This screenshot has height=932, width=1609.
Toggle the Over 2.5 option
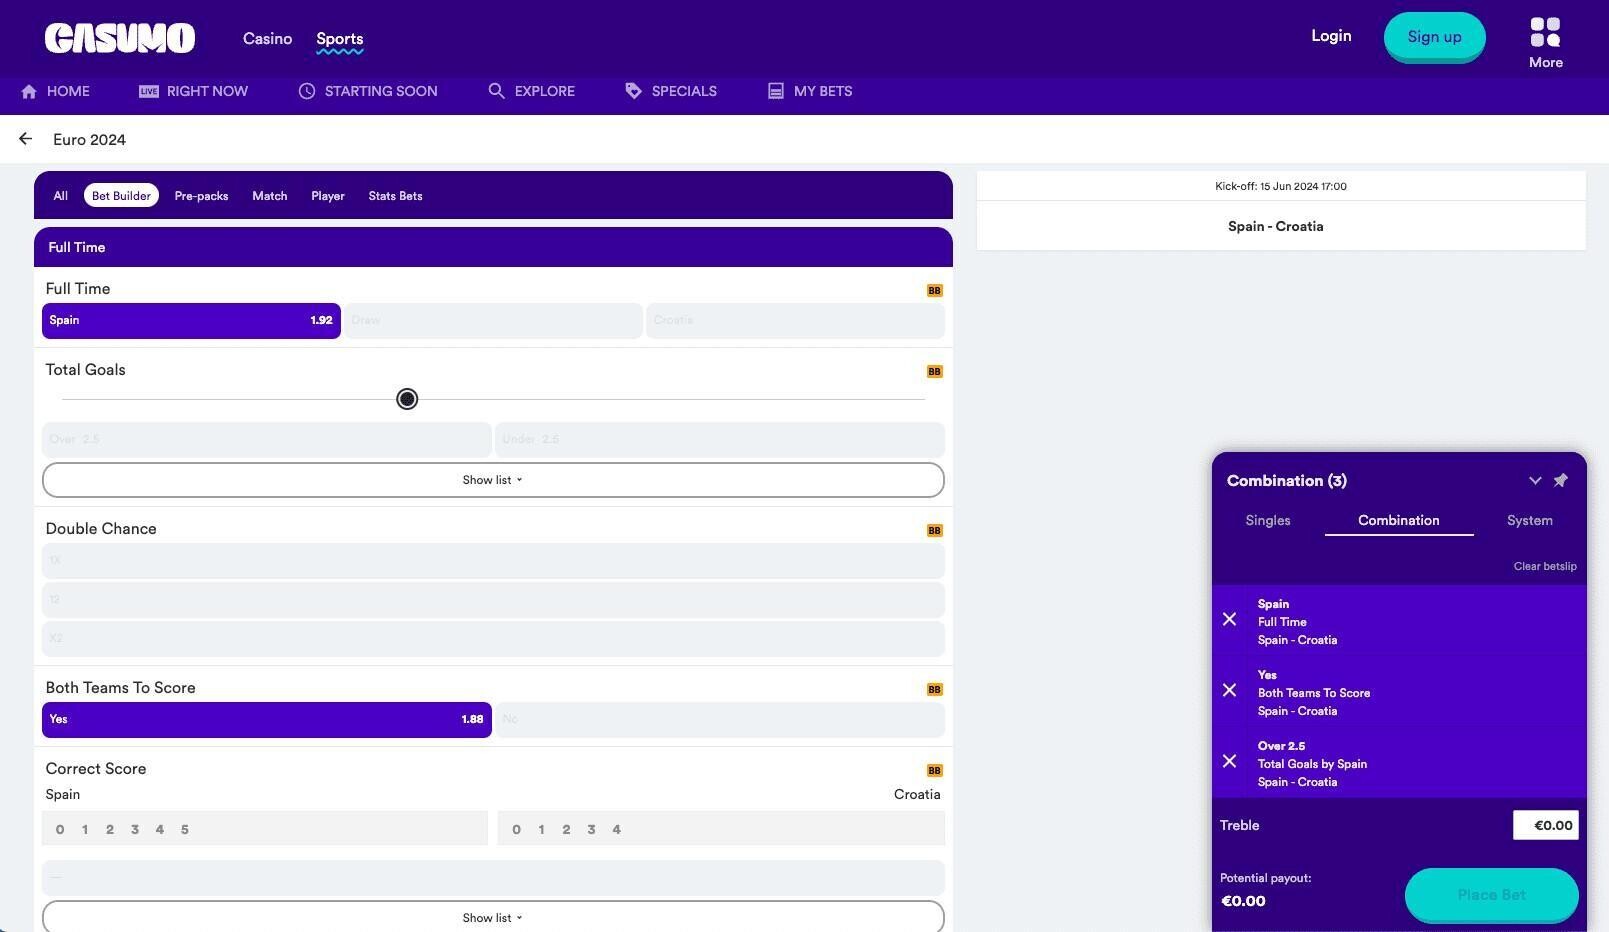pyautogui.click(x=266, y=439)
